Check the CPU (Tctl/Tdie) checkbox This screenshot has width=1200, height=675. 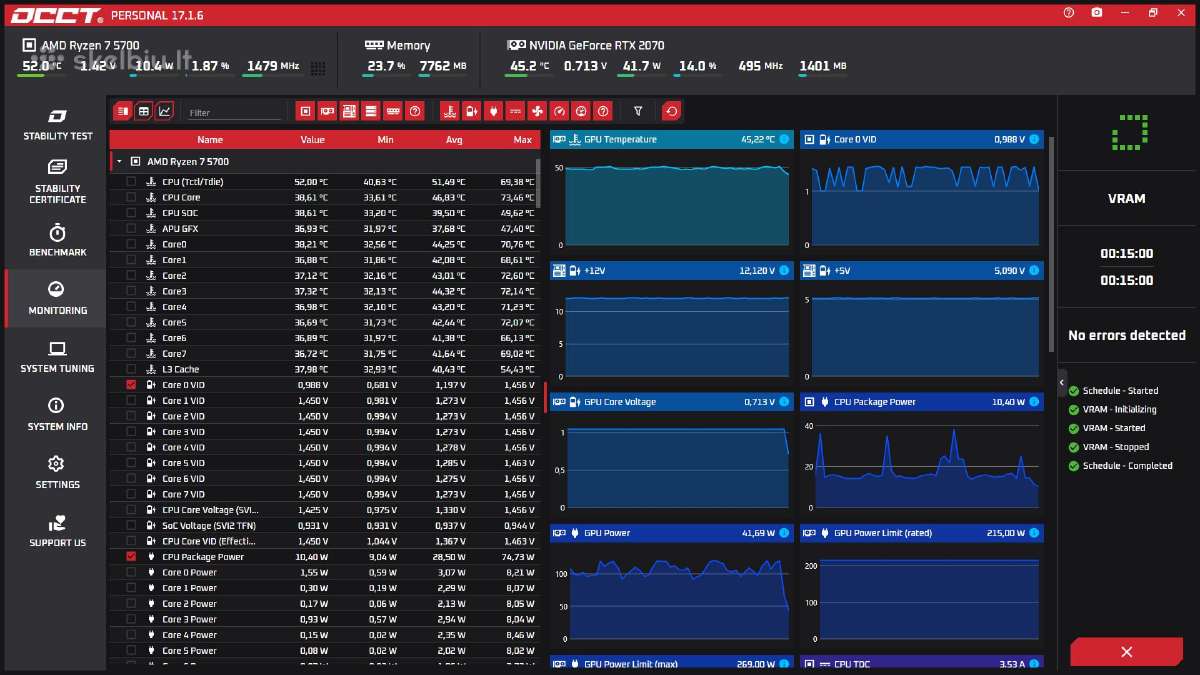pyautogui.click(x=131, y=182)
